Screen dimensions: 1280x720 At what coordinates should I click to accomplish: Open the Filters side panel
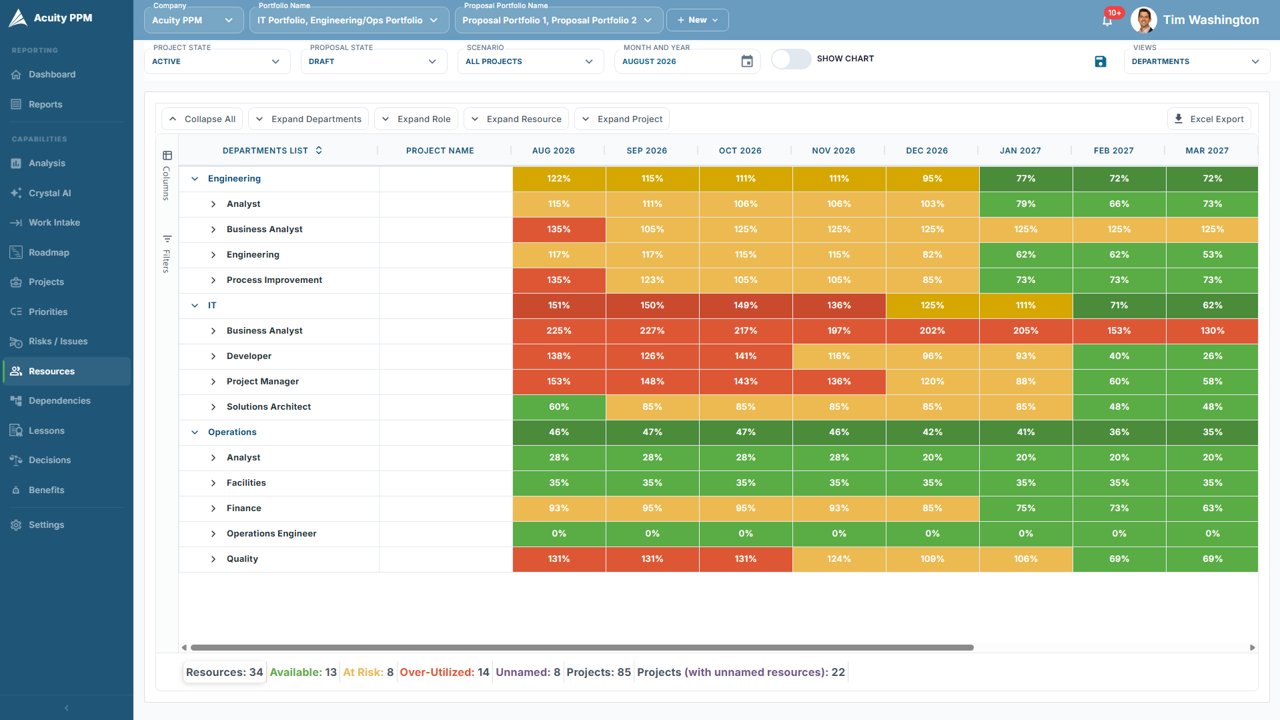coord(167,254)
